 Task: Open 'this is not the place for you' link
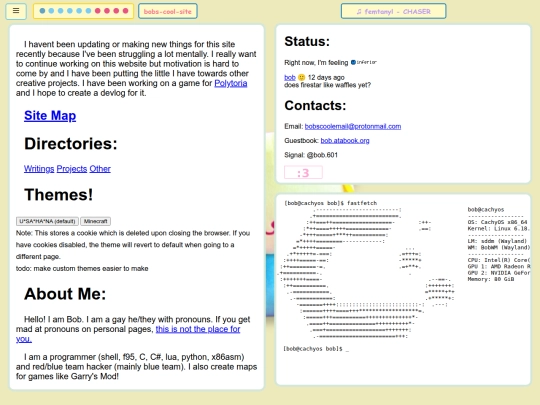pyautogui.click(x=198, y=329)
